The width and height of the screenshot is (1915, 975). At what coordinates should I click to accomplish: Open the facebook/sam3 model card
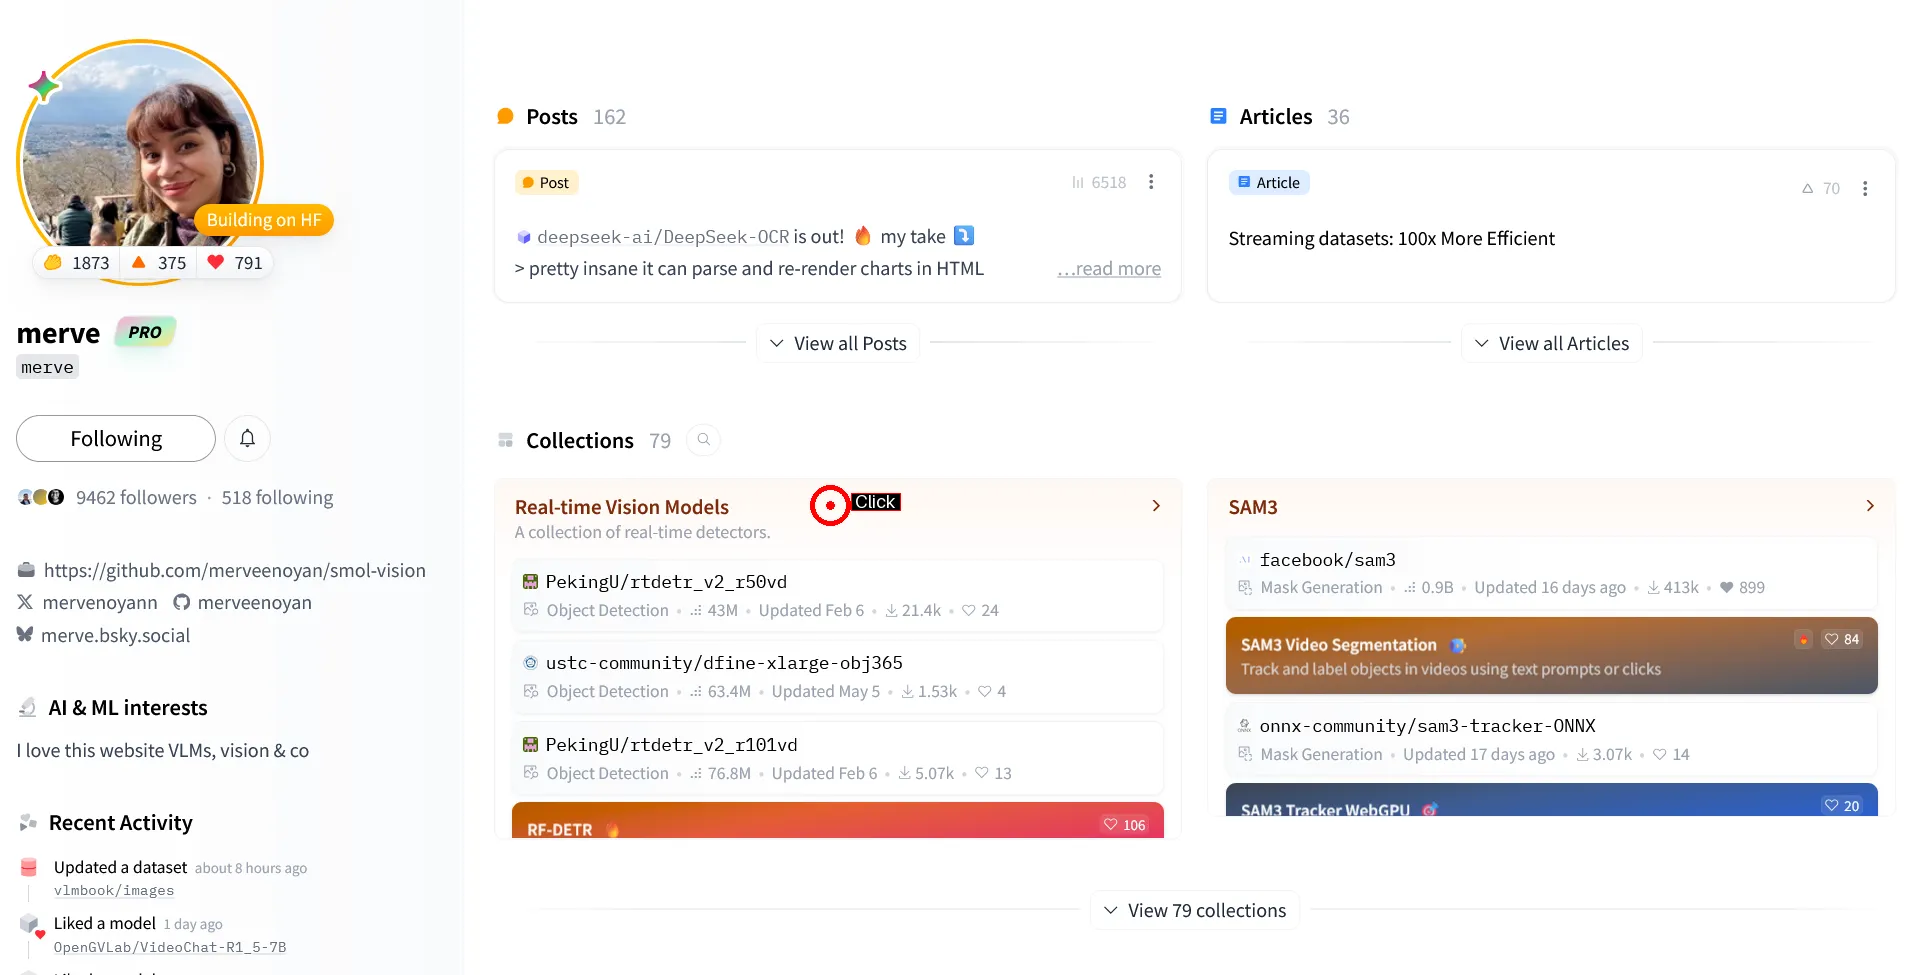[x=1327, y=560]
